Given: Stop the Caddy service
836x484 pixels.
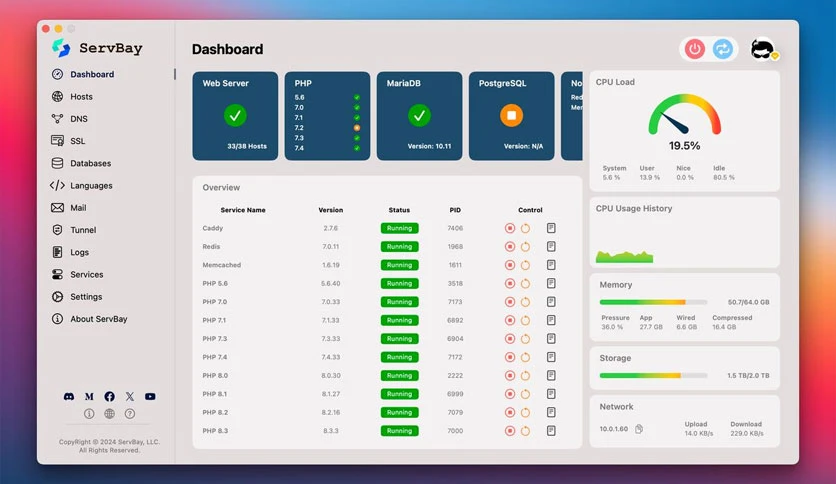Looking at the screenshot, I should point(510,228).
